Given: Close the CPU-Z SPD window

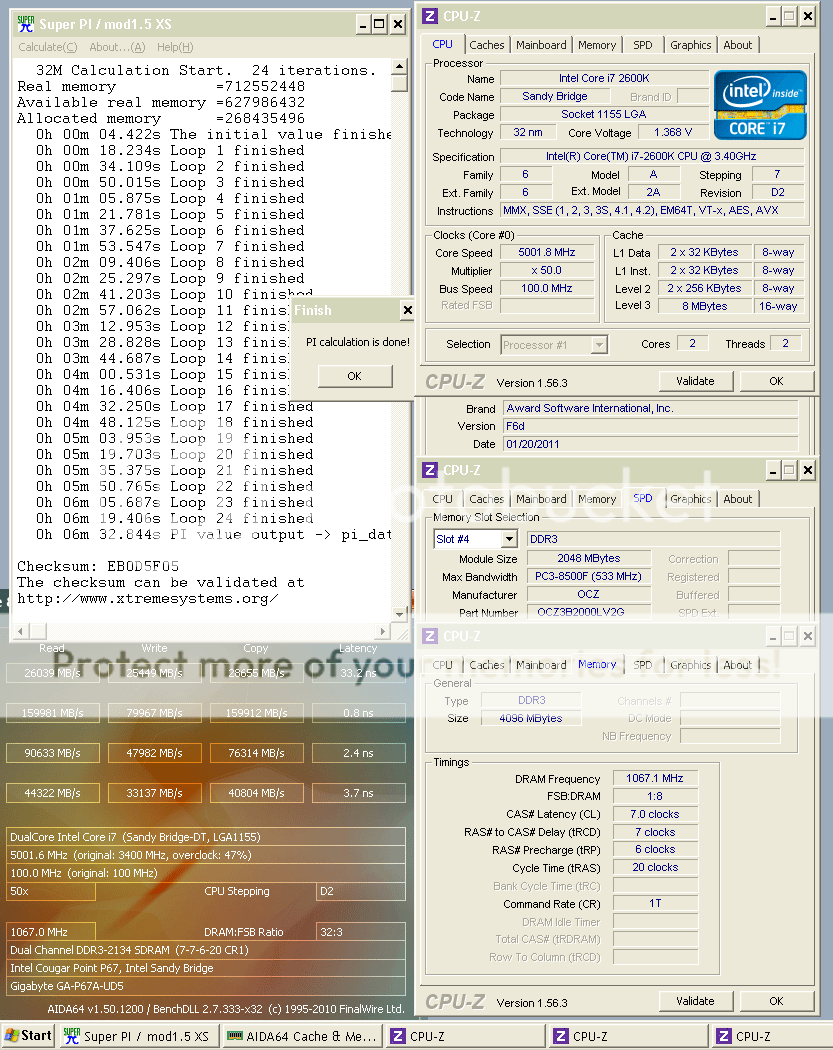Looking at the screenshot, I should (x=808, y=470).
